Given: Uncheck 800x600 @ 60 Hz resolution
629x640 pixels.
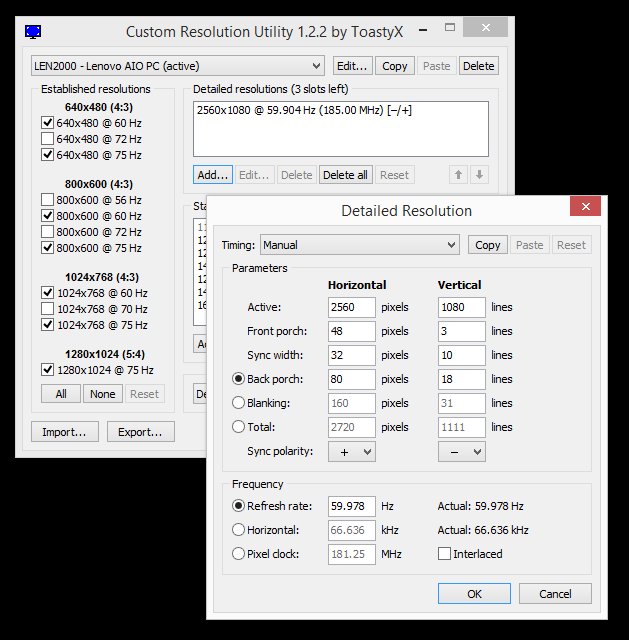Looking at the screenshot, I should (47, 216).
